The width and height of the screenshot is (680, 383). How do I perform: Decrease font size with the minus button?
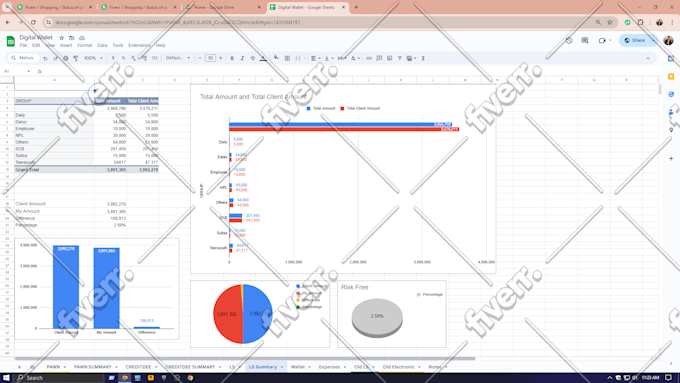click(x=200, y=58)
